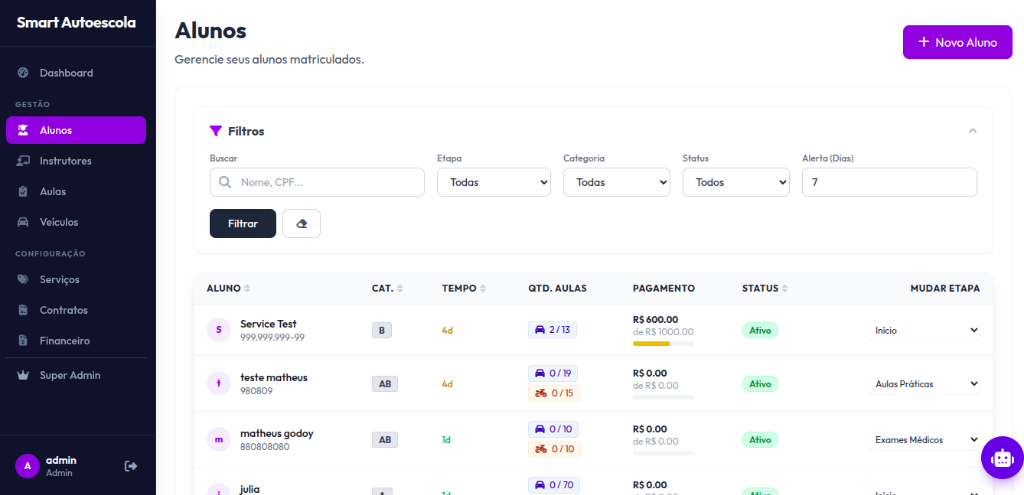Open the Categoria filter dropdown
The height and width of the screenshot is (495, 1024).
click(616, 182)
